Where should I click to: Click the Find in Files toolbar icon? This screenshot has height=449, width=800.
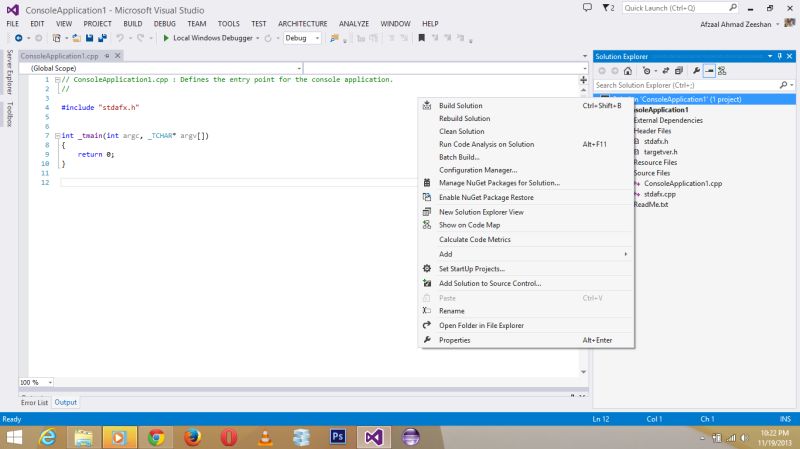pos(334,38)
